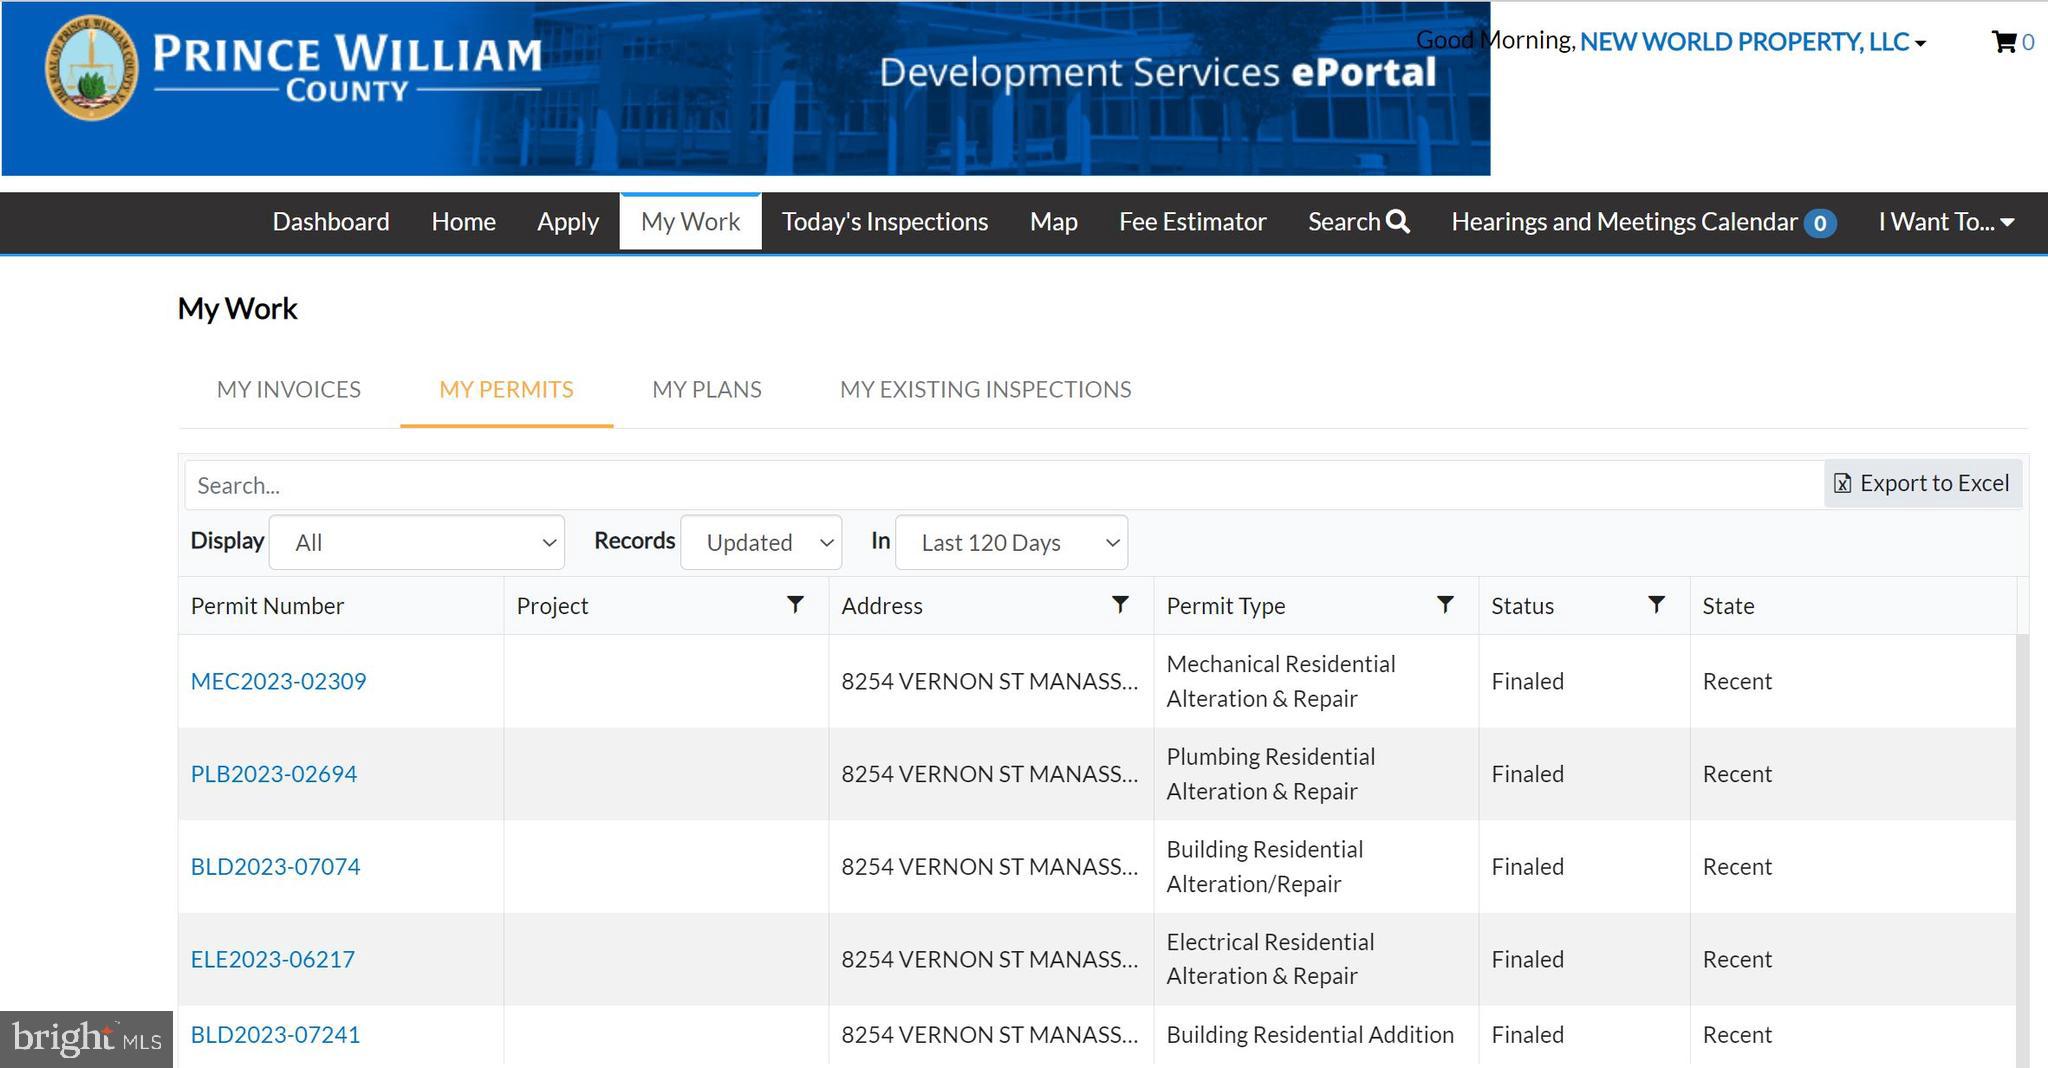Expand the I Want To menu

point(1945,222)
